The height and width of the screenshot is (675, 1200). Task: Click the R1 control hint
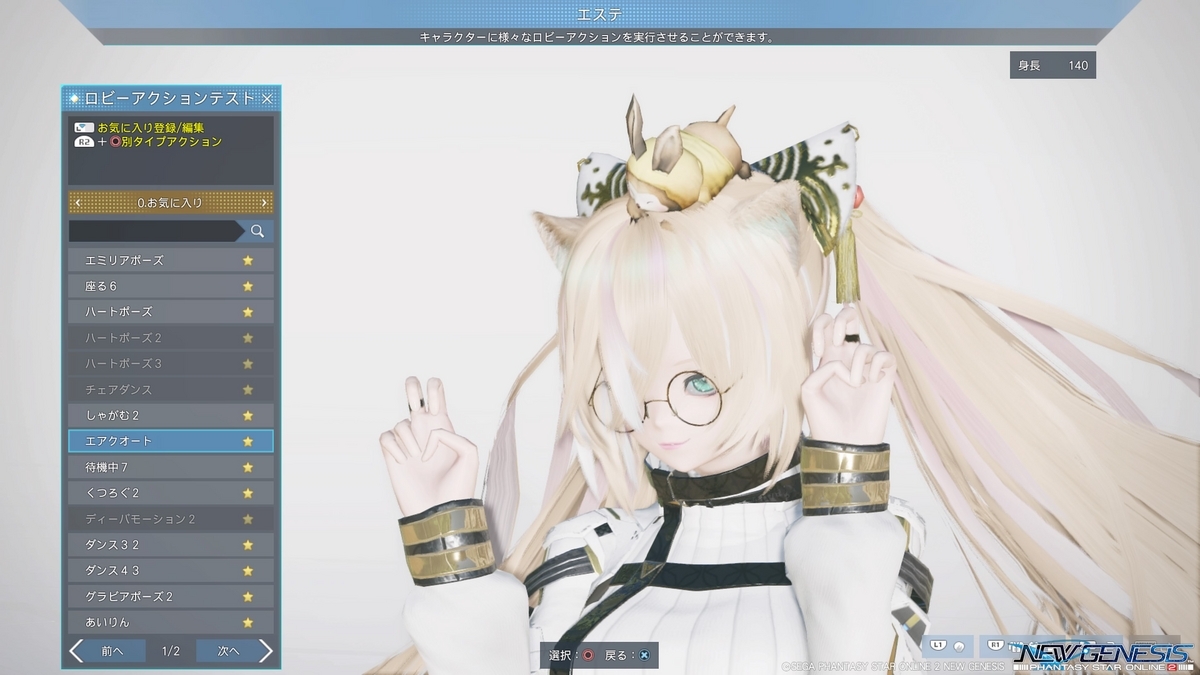[996, 645]
